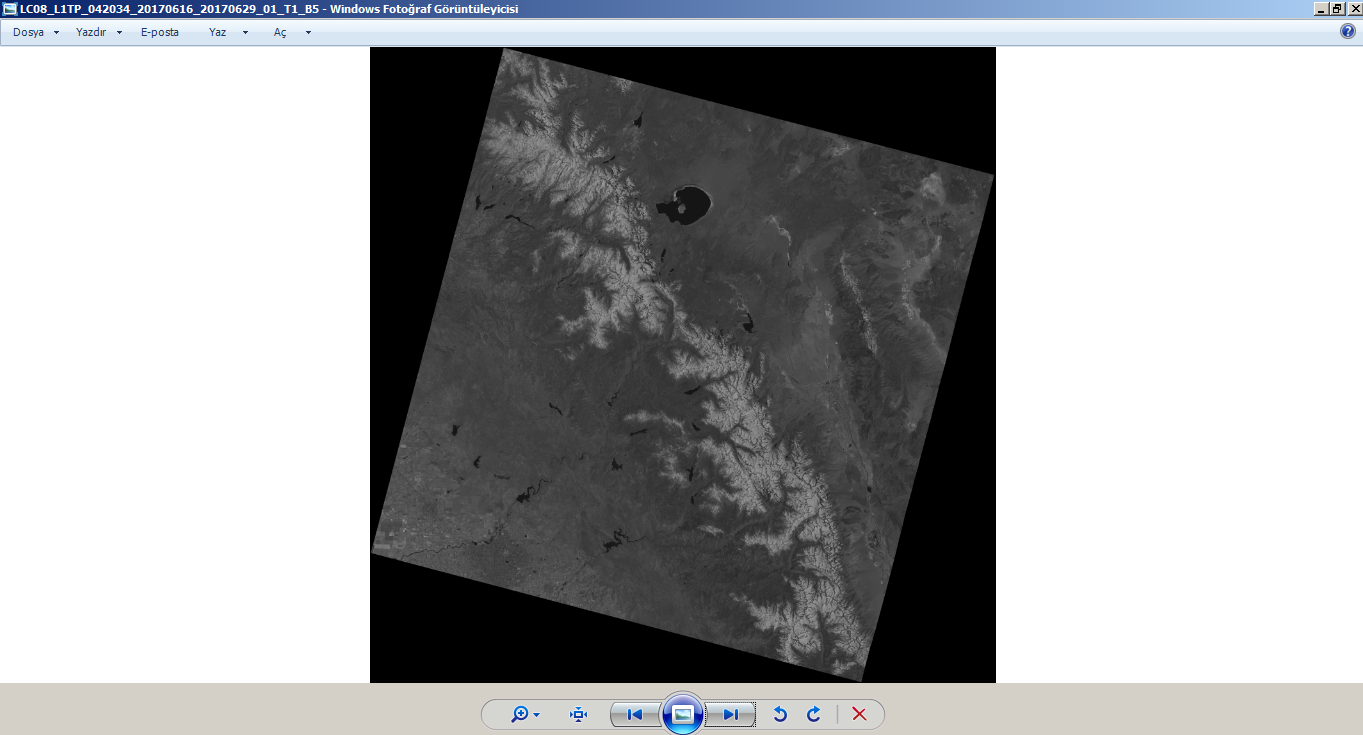Expand the Yazdır dropdown arrow
This screenshot has height=735, width=1363.
119,32
